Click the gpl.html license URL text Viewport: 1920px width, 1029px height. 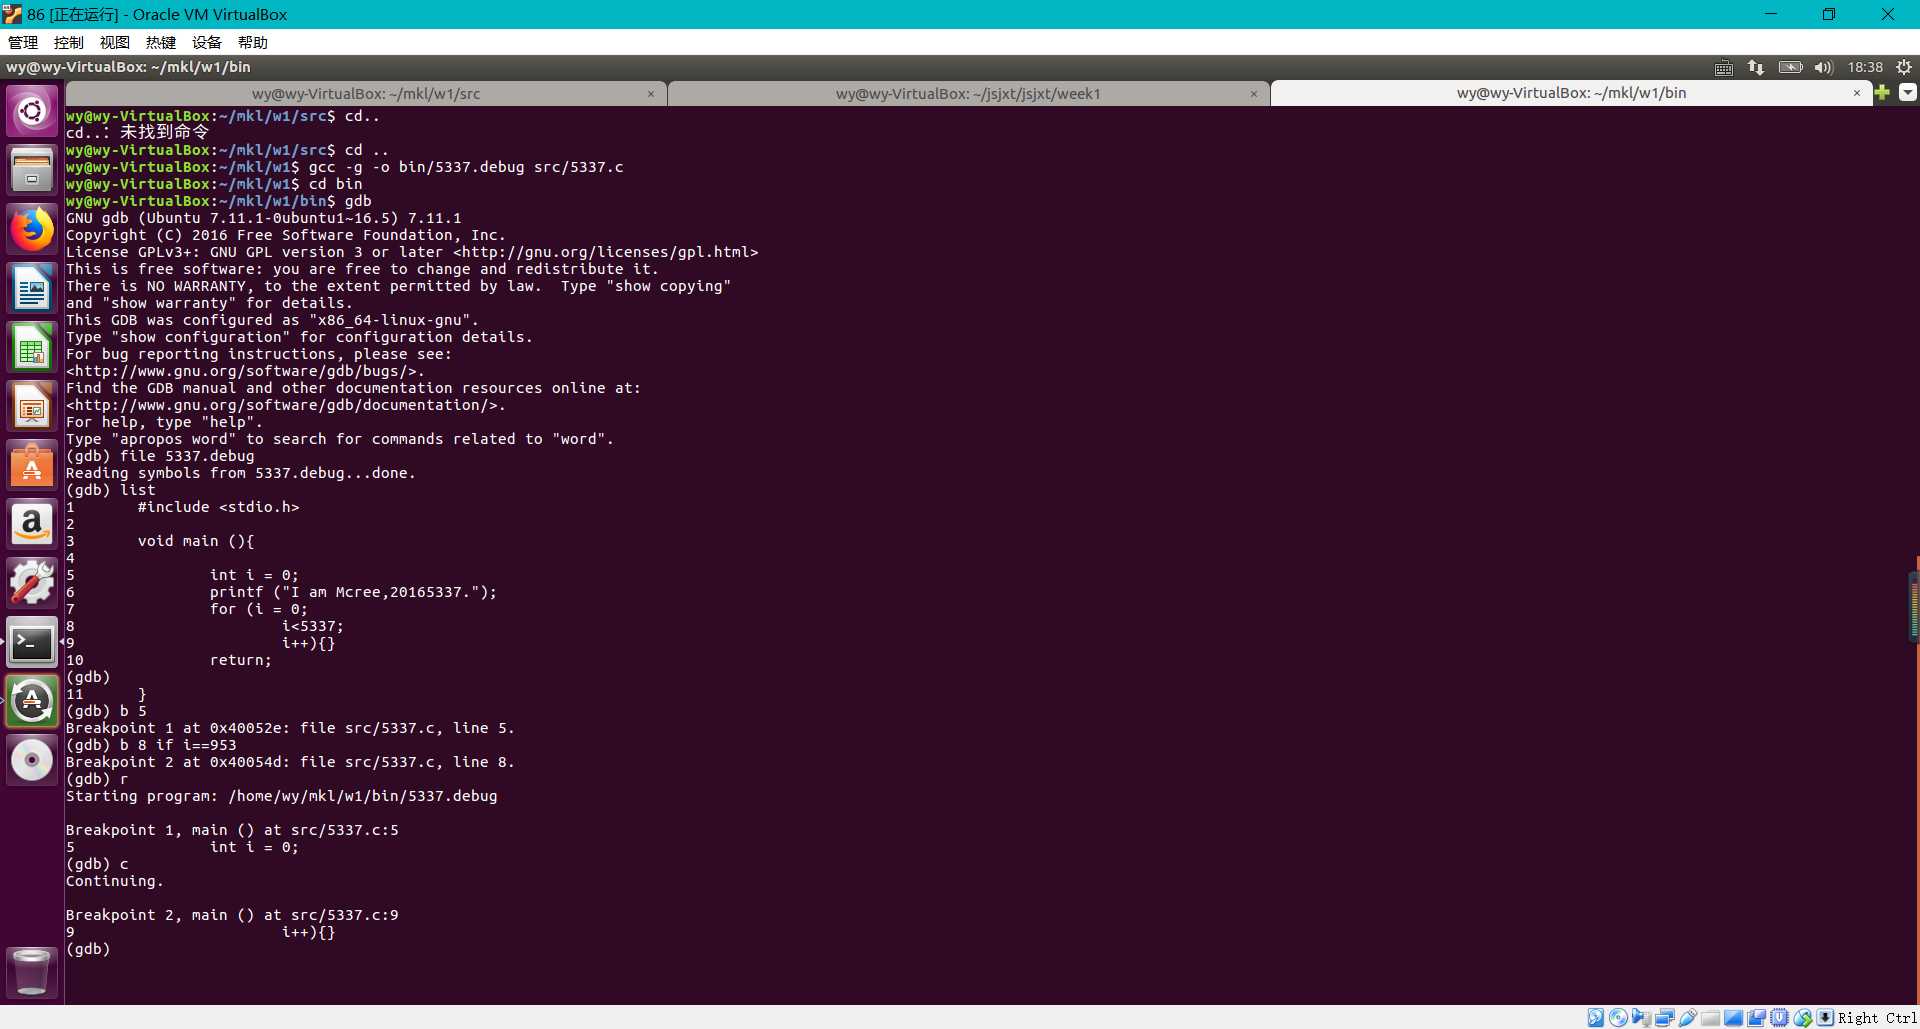click(605, 252)
